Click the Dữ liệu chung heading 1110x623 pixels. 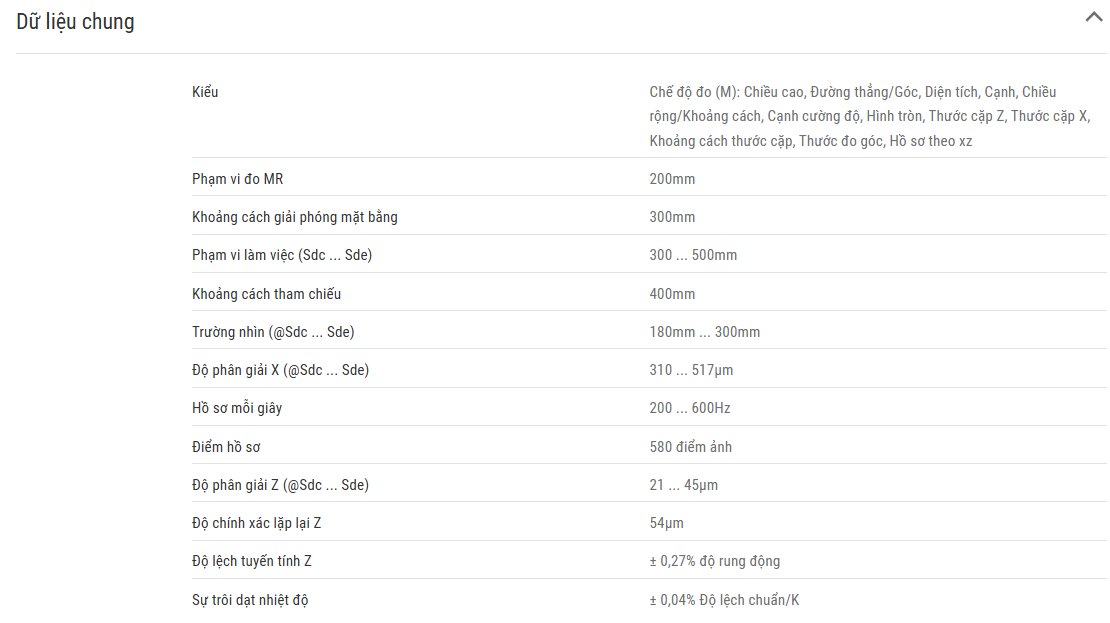tap(75, 22)
